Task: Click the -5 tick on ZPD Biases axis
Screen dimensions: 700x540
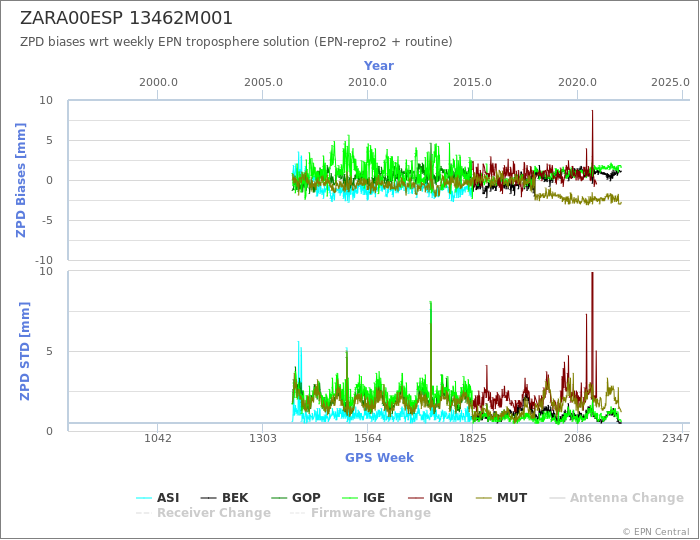Action: click(x=47, y=220)
